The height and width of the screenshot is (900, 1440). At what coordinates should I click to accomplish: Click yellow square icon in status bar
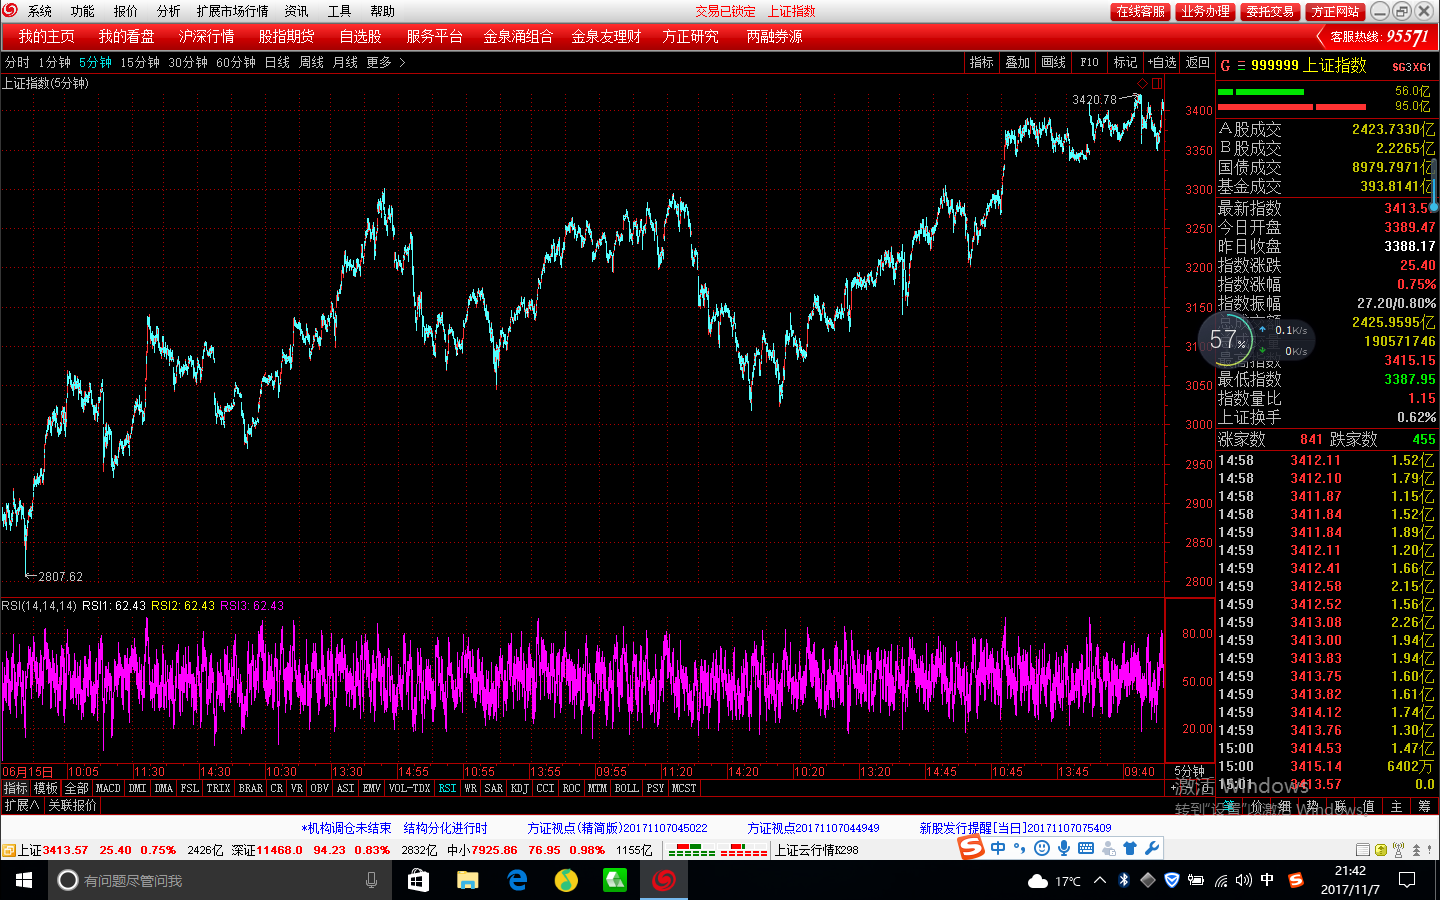pyautogui.click(x=1381, y=850)
